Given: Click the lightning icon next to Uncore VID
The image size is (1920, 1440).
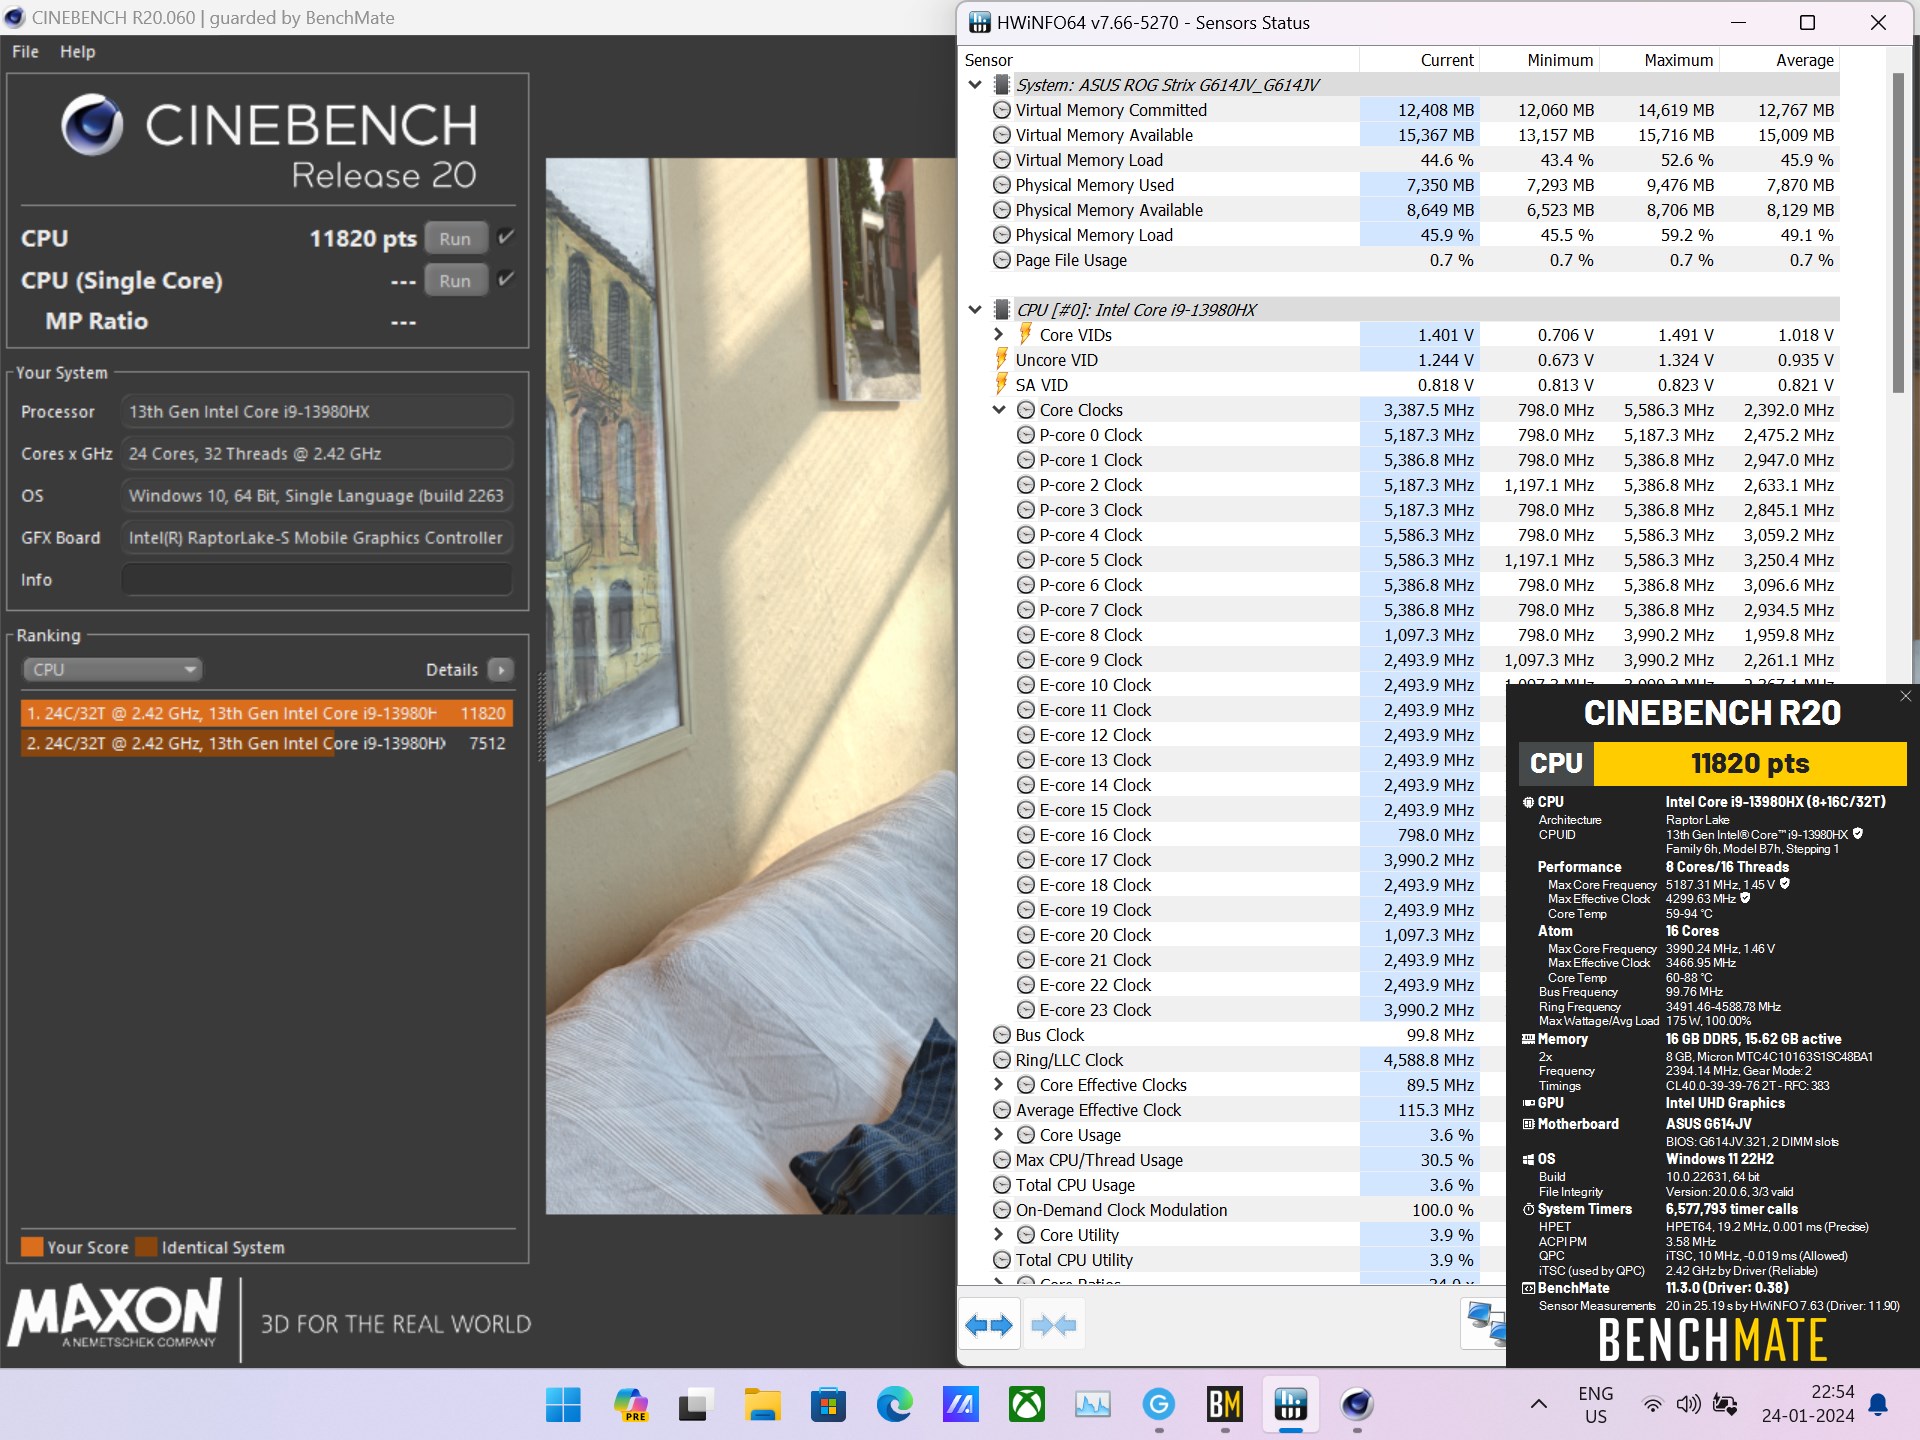Looking at the screenshot, I should [1001, 359].
